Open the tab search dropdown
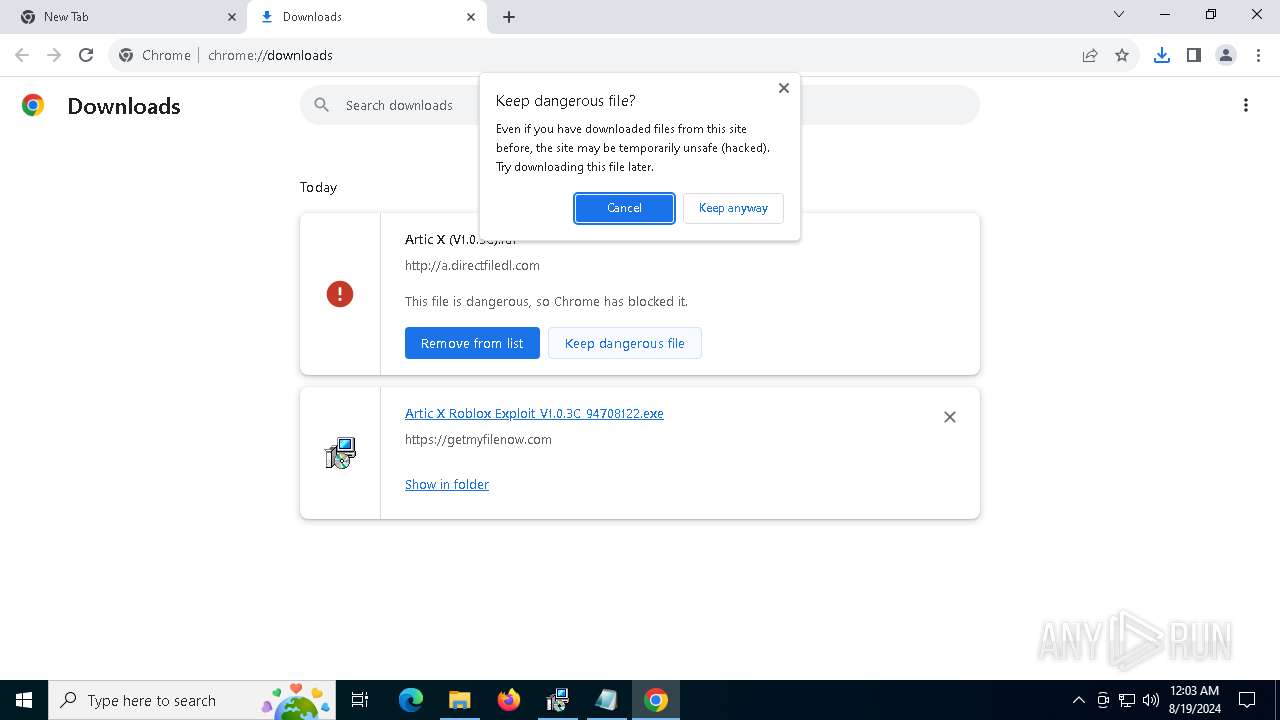Screen dimensions: 1280x720 click(1119, 14)
